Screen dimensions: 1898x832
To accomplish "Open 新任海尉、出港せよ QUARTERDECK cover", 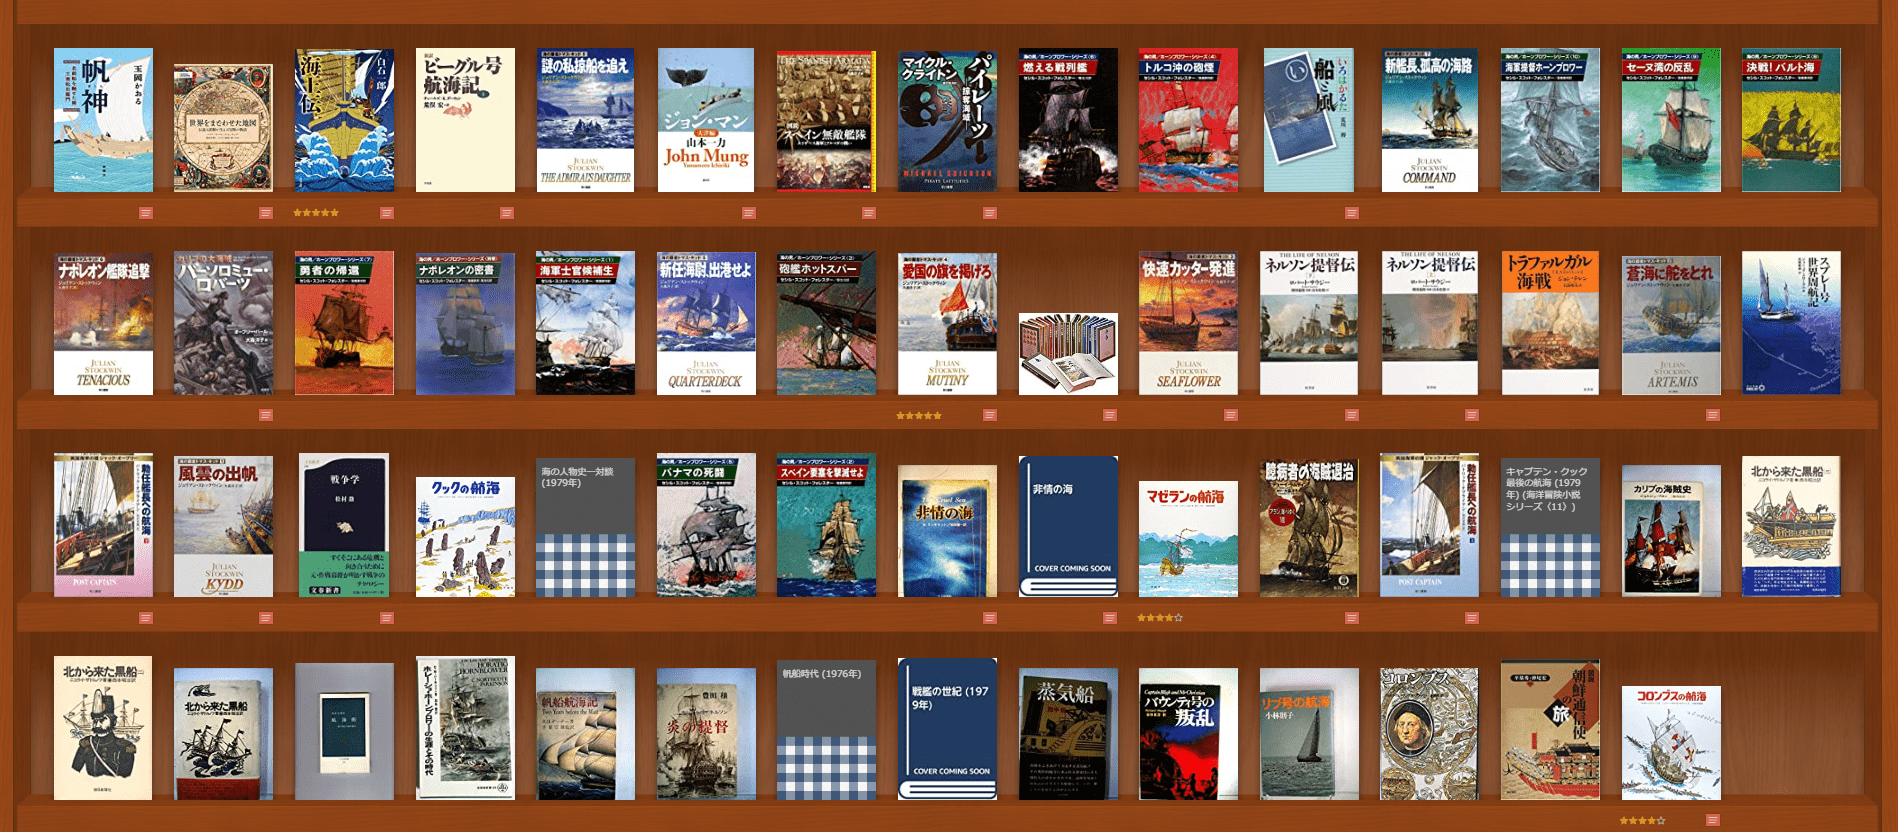I will pos(706,323).
